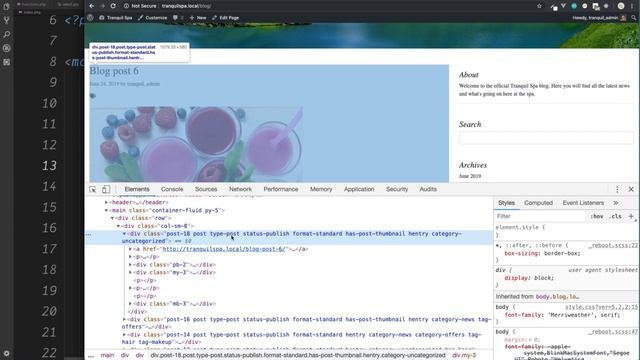This screenshot has height=360, width=640.
Task: Collapse post-18 div node
Action: tap(124, 234)
